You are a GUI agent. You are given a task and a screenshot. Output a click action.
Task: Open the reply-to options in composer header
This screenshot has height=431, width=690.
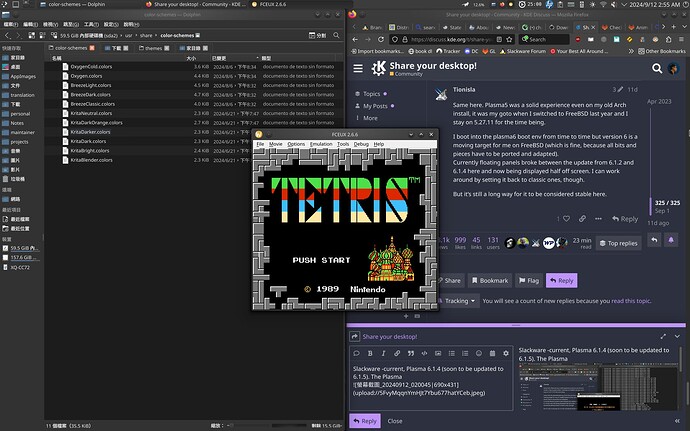[355, 336]
